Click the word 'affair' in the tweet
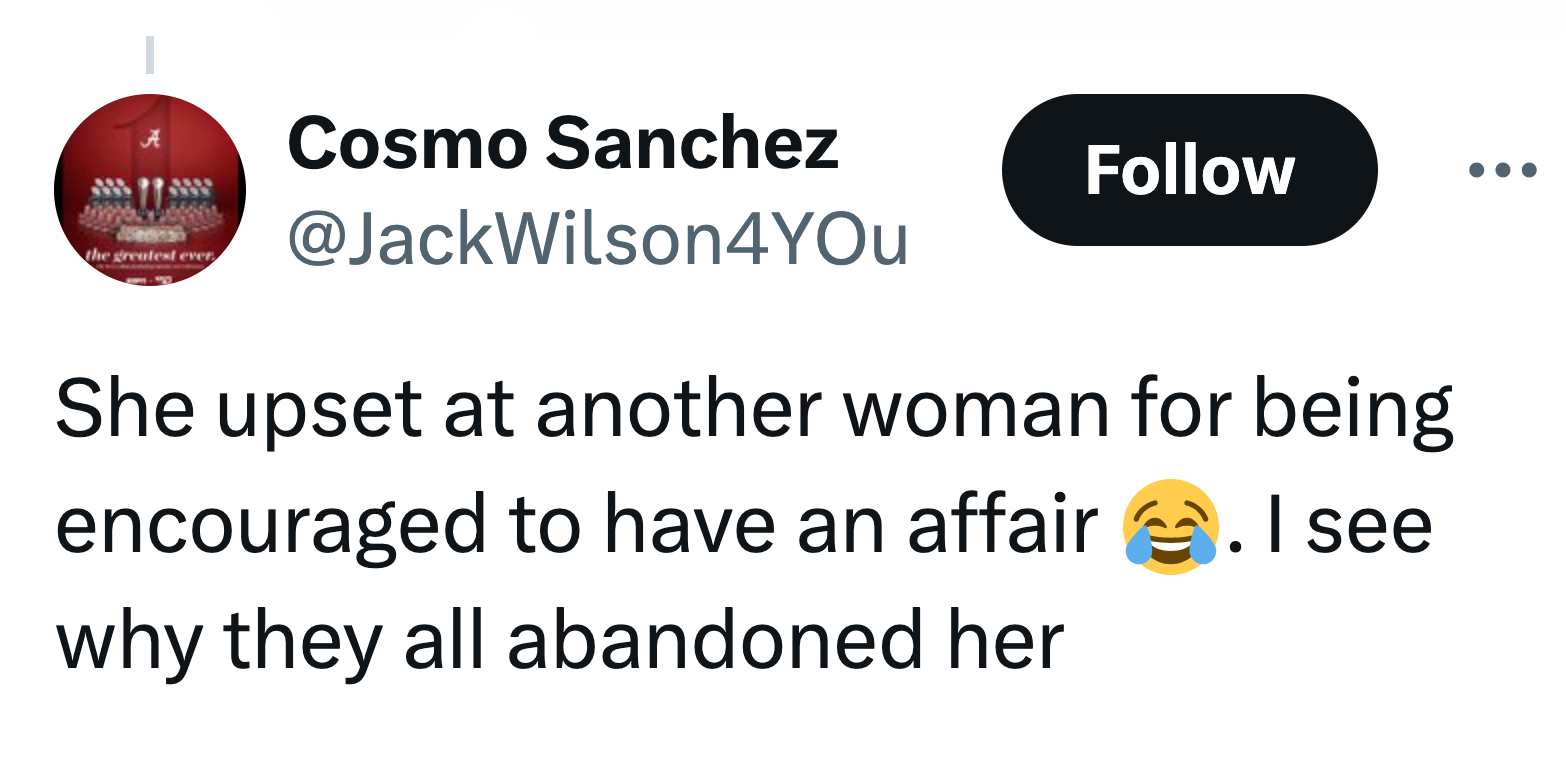This screenshot has width=1566, height=768. (x=1004, y=524)
